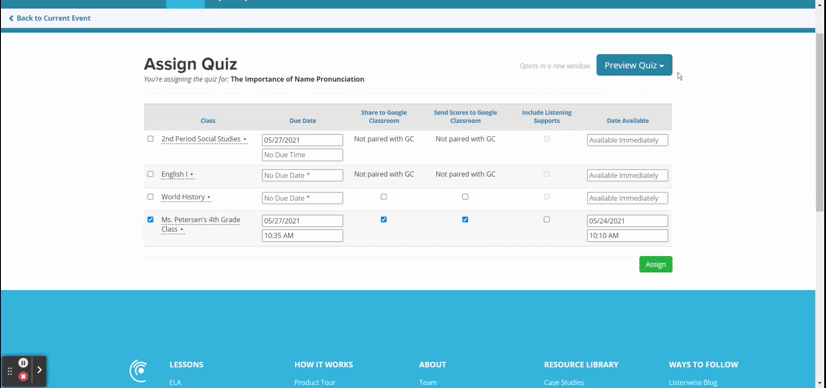Open the Team footer link
The height and width of the screenshot is (388, 826).
[x=428, y=383]
